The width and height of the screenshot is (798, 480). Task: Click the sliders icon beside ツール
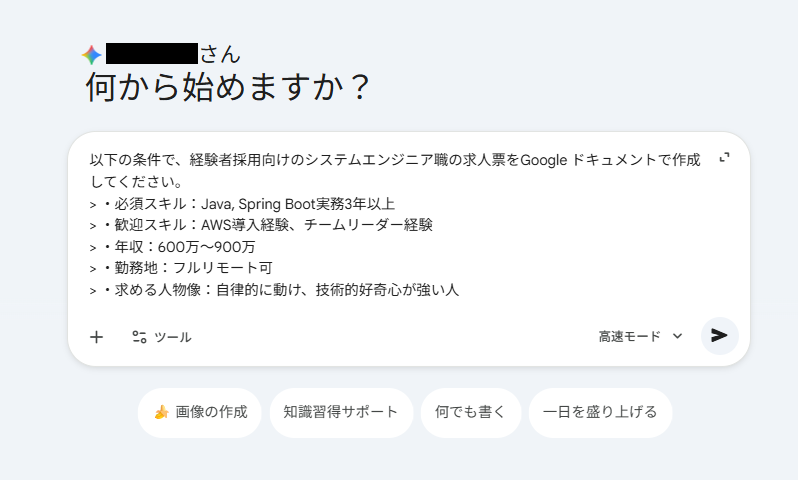pos(139,337)
